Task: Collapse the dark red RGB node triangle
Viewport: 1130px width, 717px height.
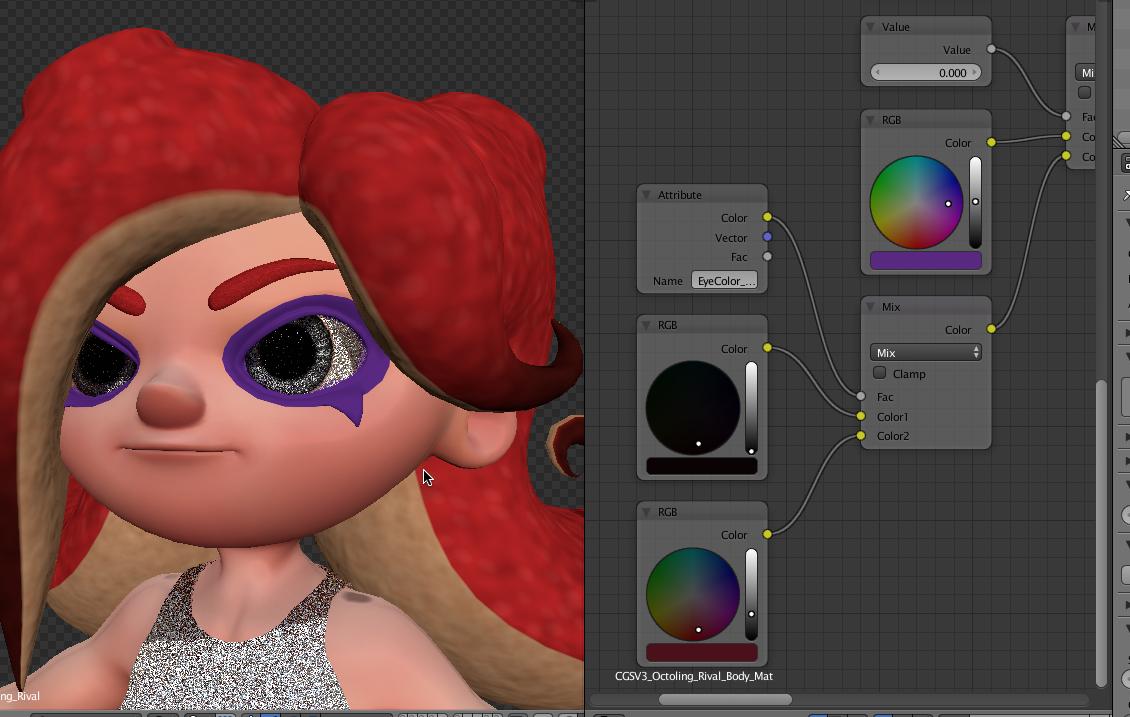Action: tap(646, 512)
